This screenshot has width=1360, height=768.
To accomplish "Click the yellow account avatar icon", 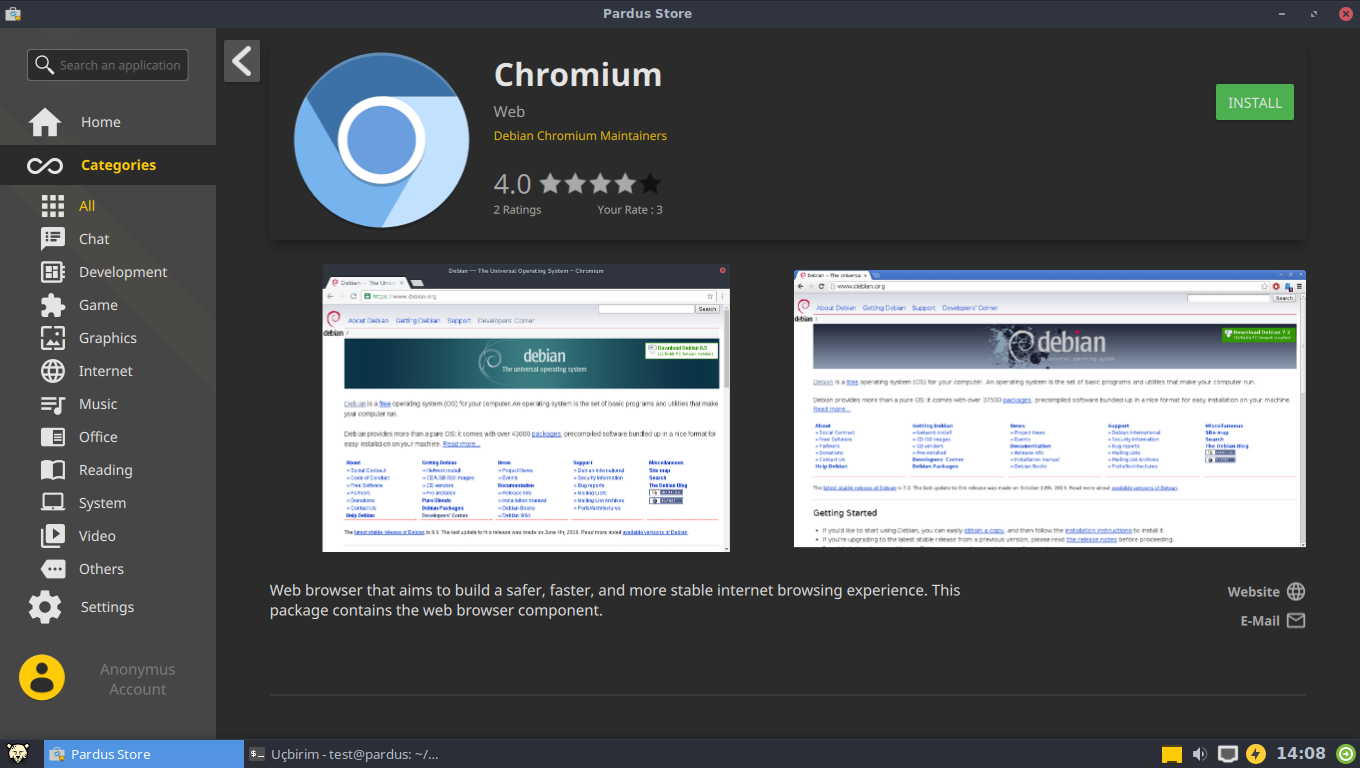I will point(42,678).
